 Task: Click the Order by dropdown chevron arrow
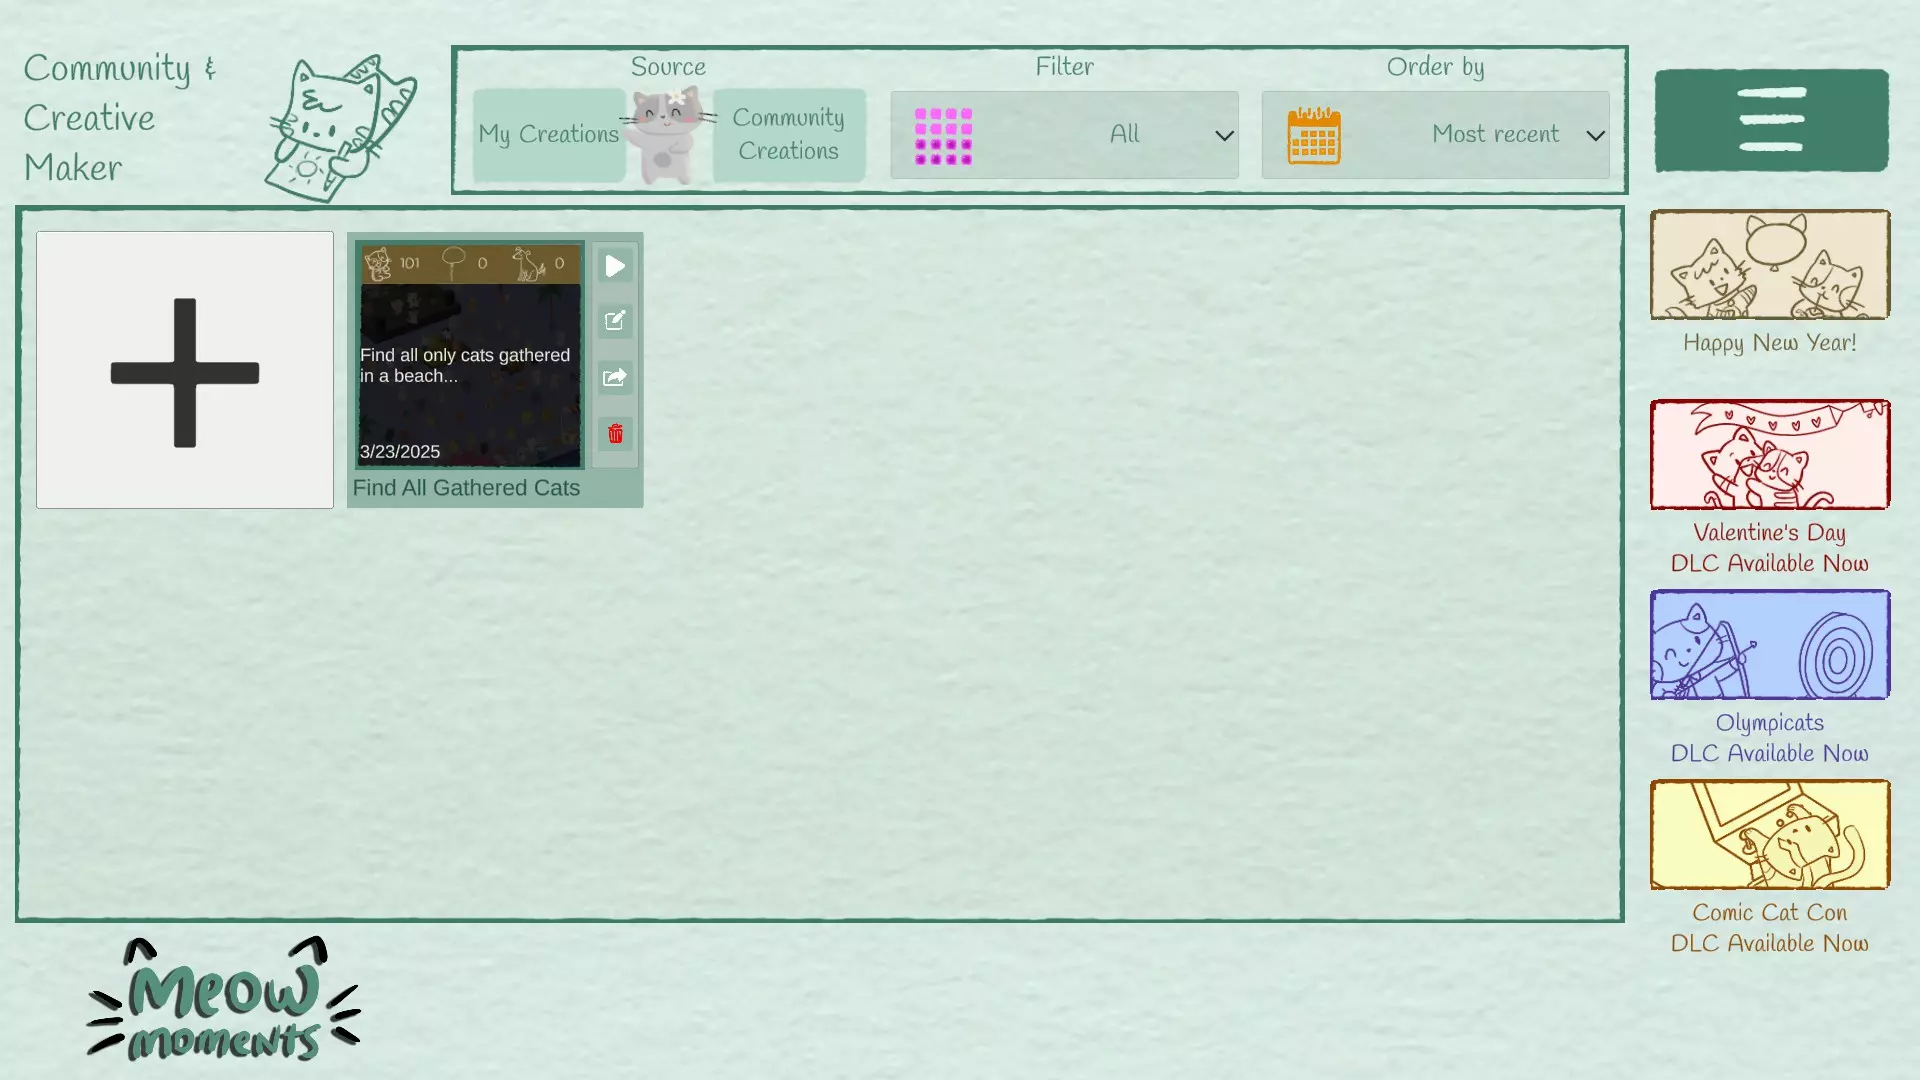tap(1595, 135)
